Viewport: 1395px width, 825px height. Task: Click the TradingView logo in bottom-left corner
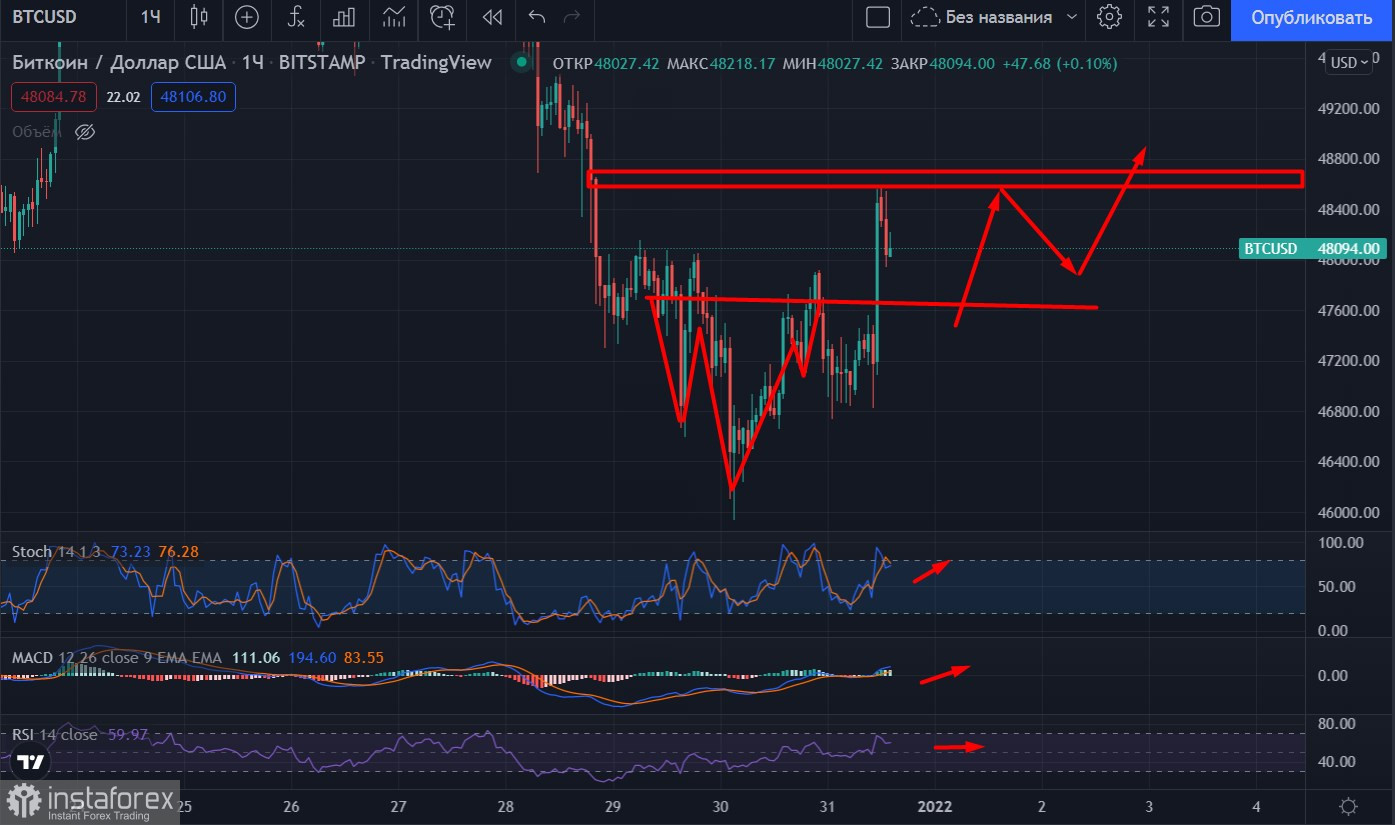coord(31,762)
